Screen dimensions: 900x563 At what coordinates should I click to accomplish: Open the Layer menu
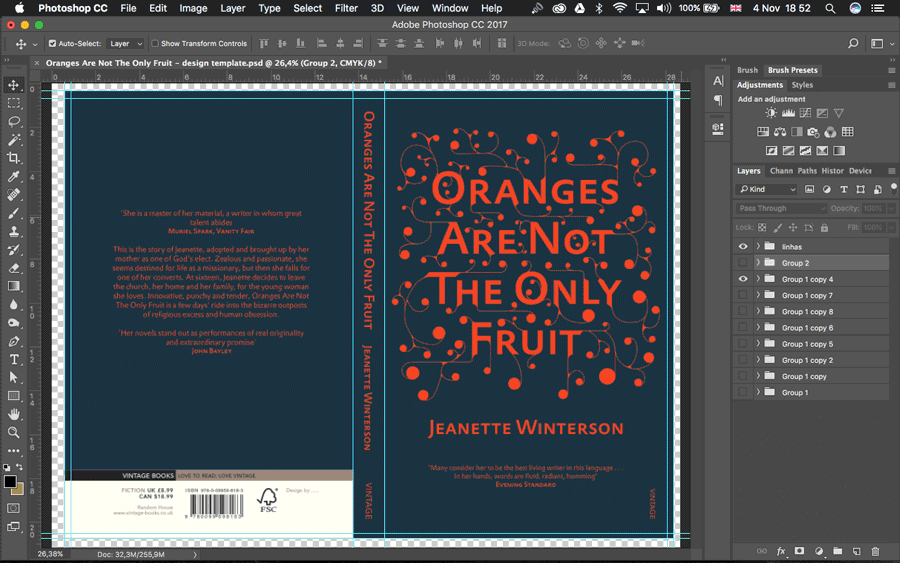point(233,8)
